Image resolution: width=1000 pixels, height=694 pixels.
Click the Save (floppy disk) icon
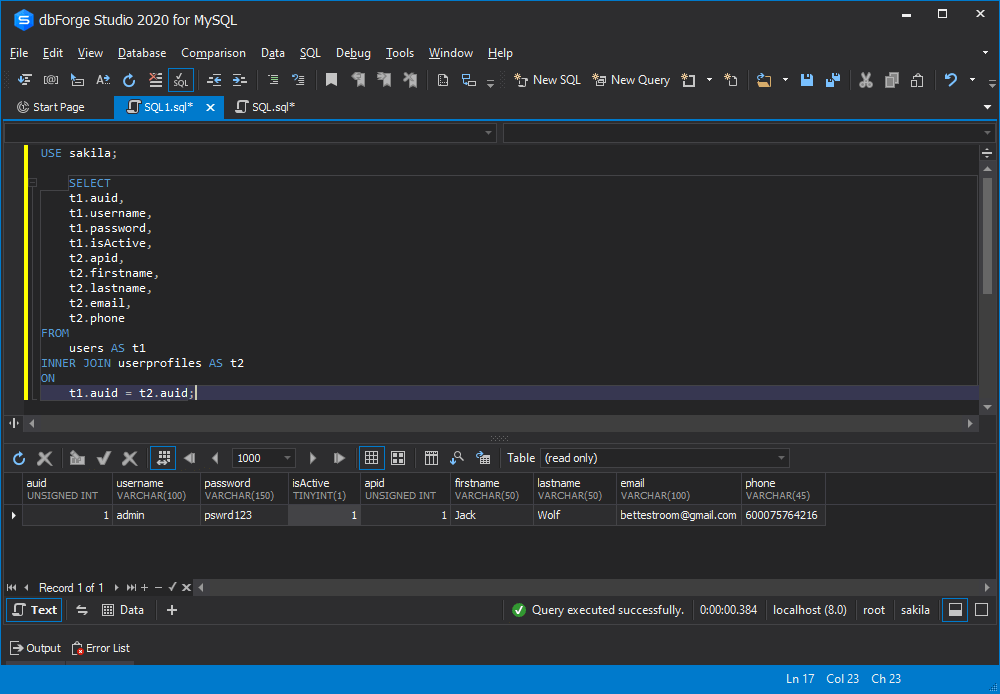(807, 80)
